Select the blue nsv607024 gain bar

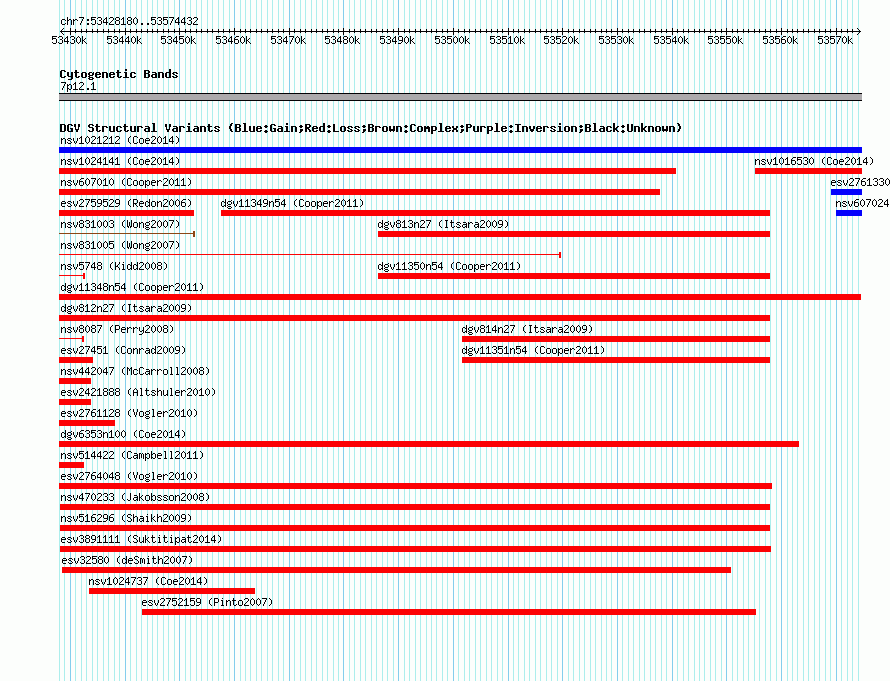click(849, 213)
